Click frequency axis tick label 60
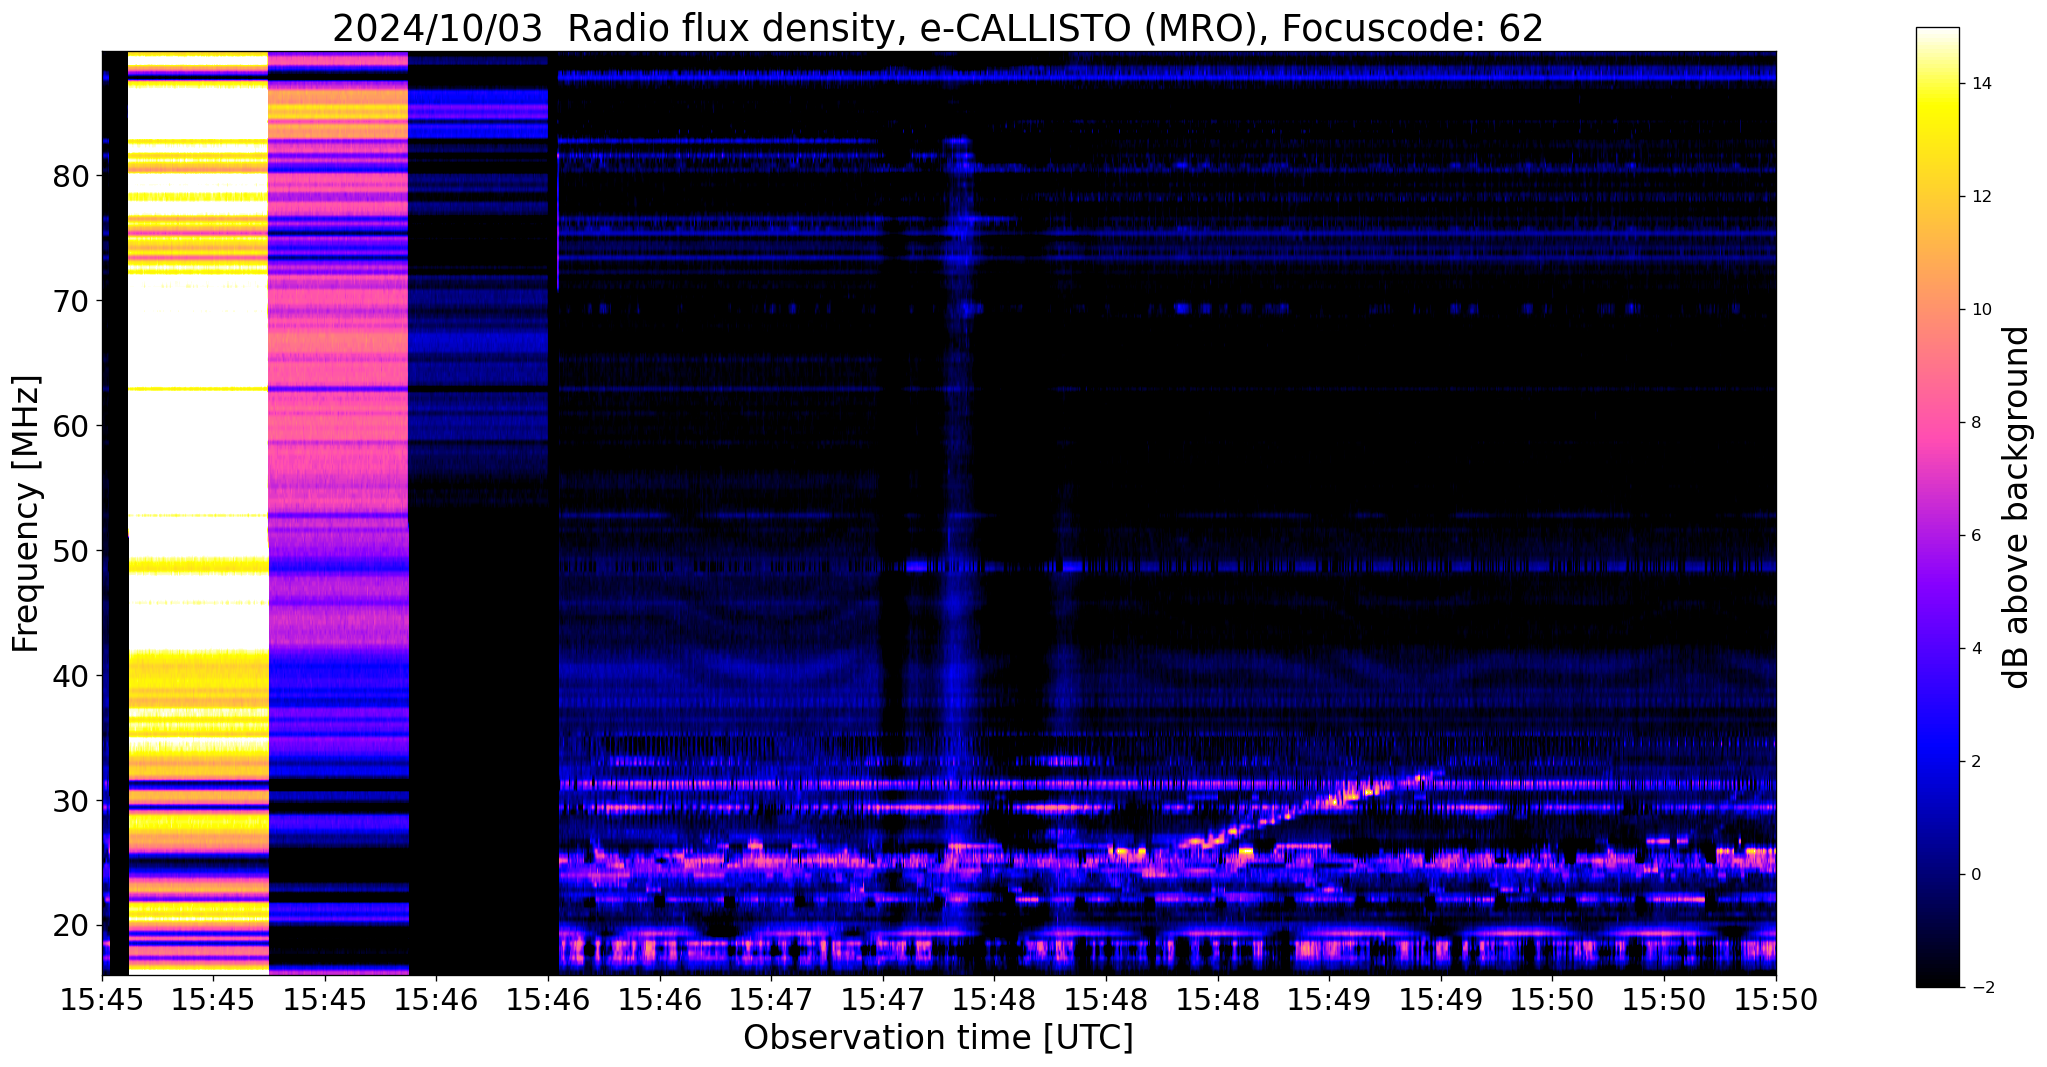The image size is (2047, 1067). click(71, 426)
